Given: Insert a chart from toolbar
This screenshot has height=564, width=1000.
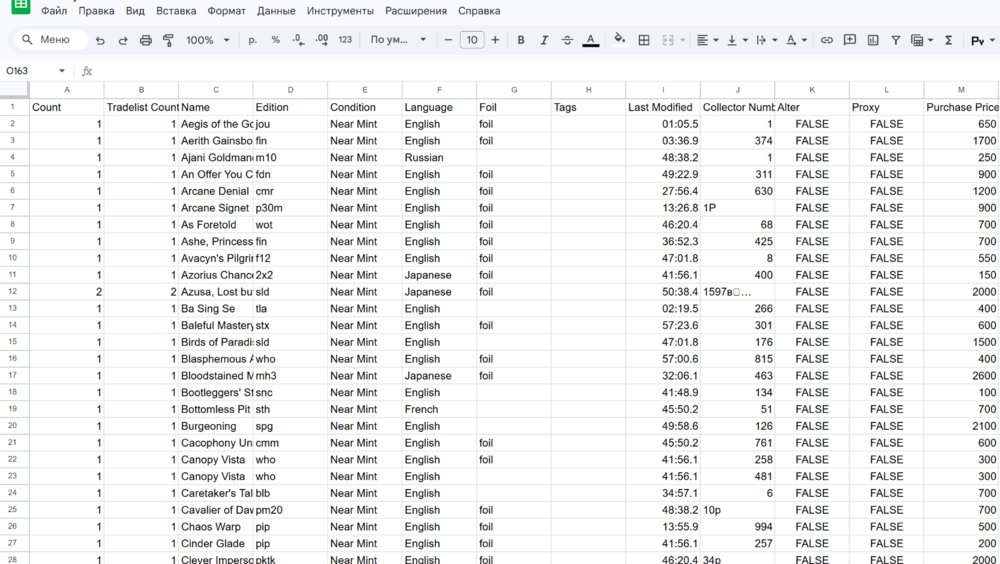Looking at the screenshot, I should [x=873, y=40].
